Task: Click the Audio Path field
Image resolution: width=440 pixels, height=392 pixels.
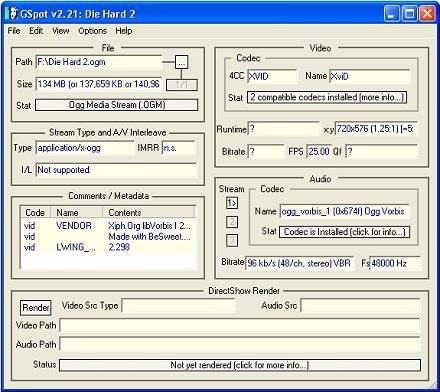Action: [240, 344]
